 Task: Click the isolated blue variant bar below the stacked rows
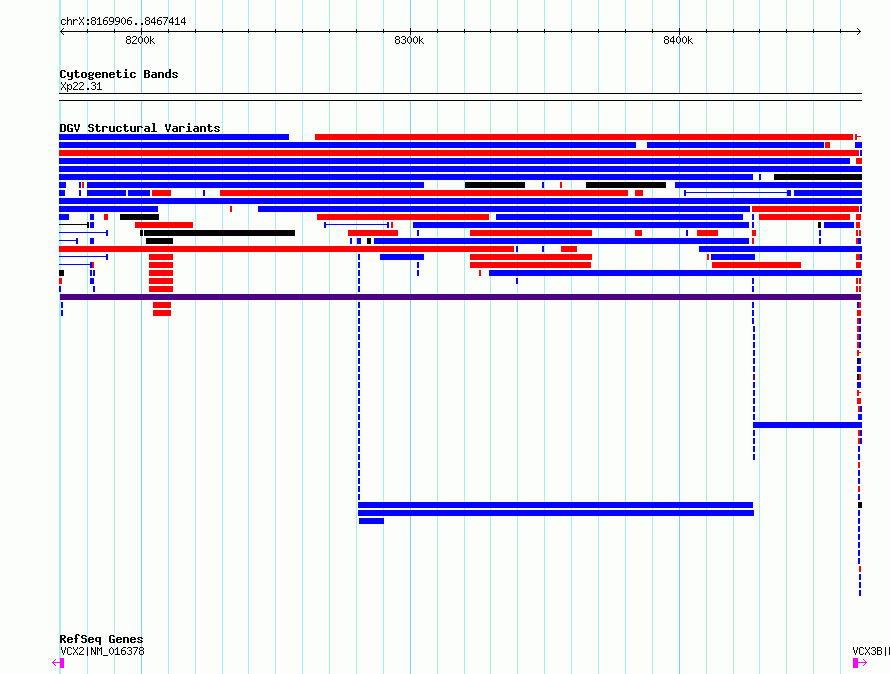pyautogui.click(x=807, y=425)
